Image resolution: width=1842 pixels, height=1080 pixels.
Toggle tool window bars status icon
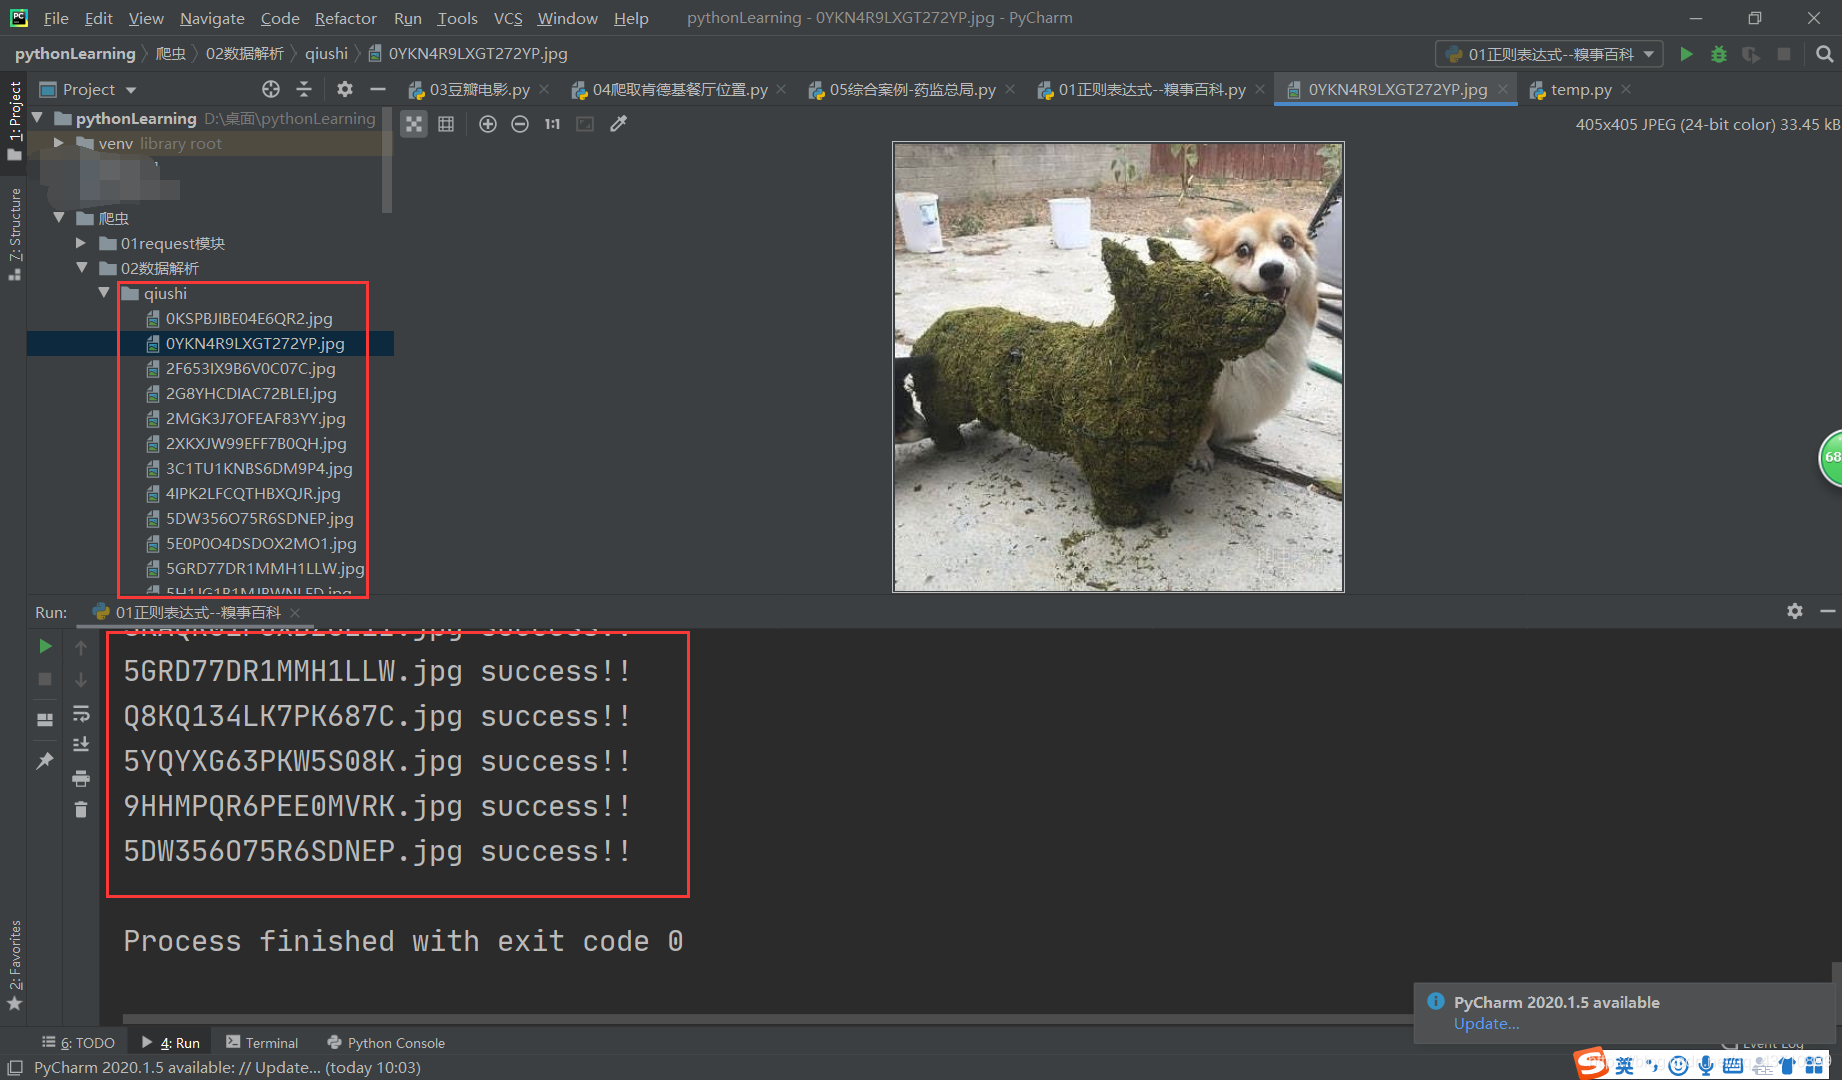pos(14,1068)
